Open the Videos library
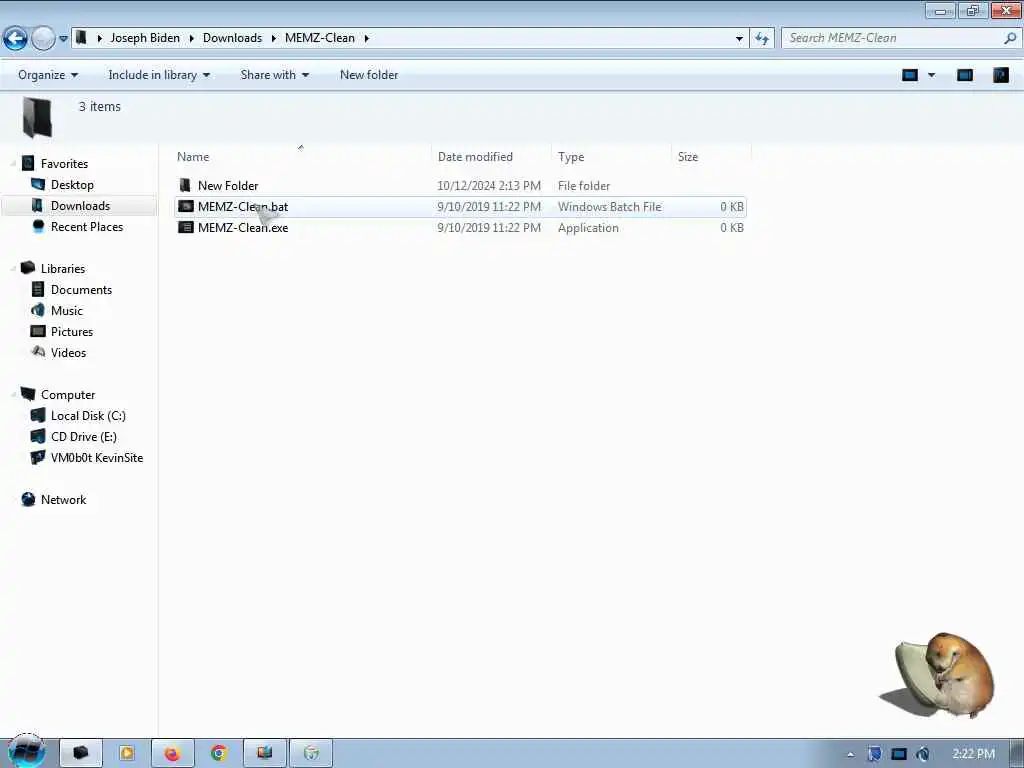Image resolution: width=1024 pixels, height=768 pixels. coord(68,353)
